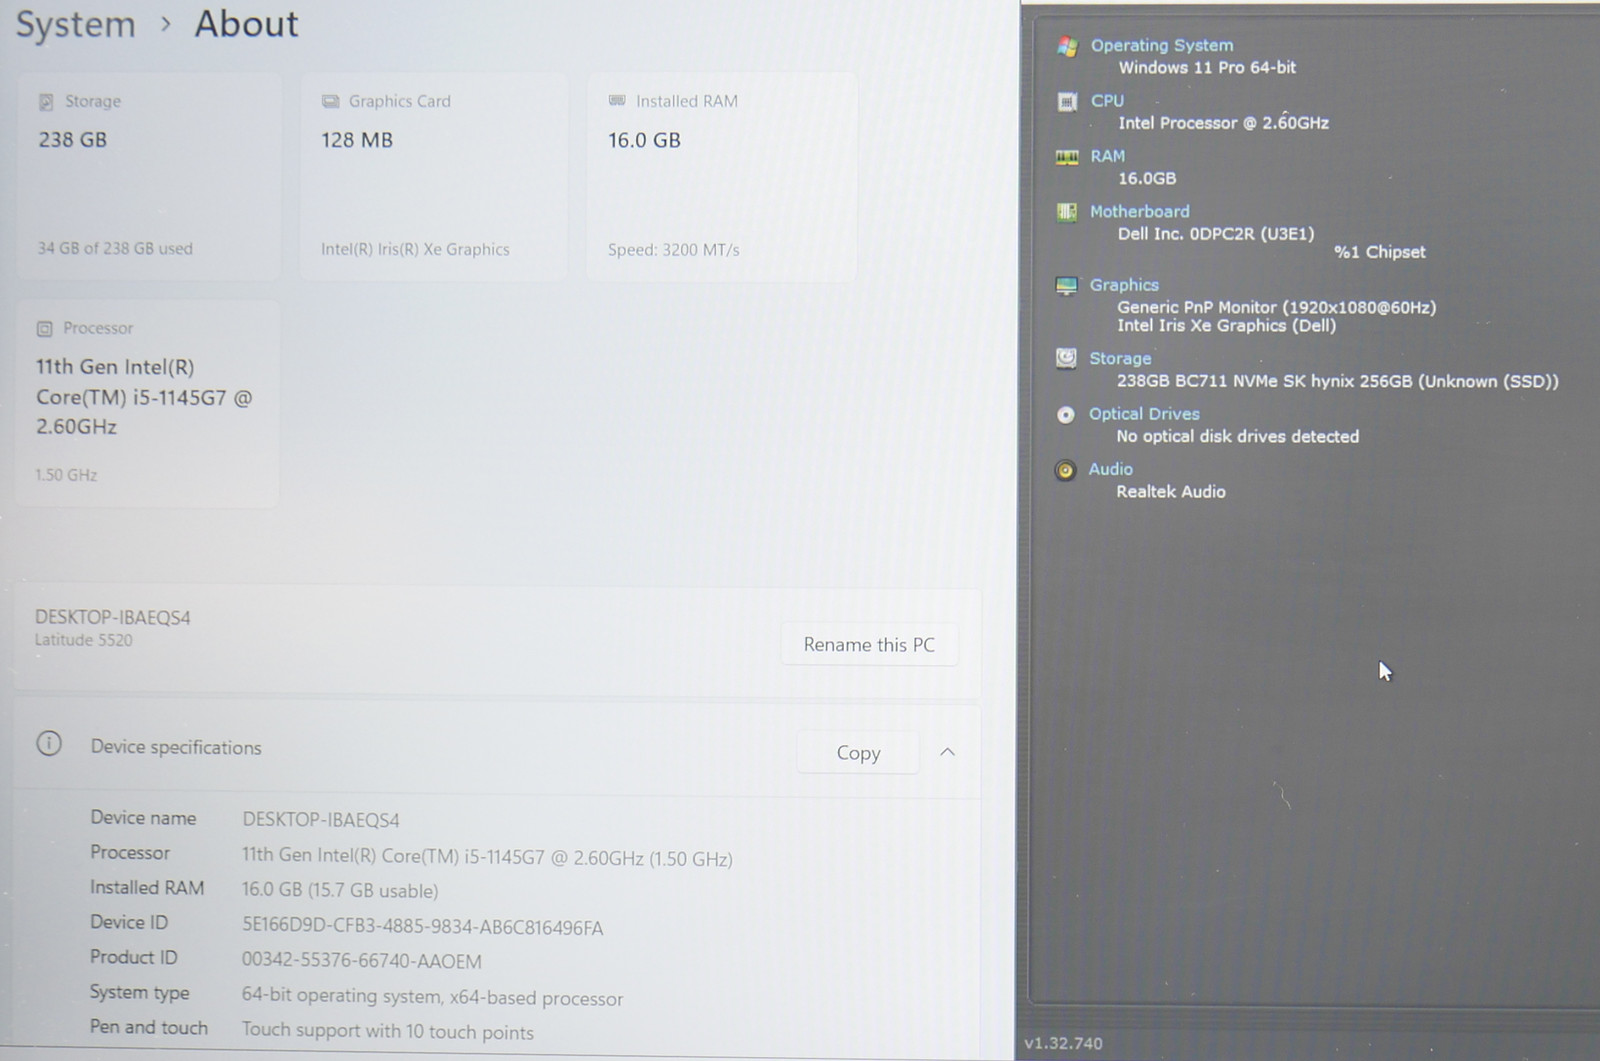1600x1061 pixels.
Task: Click the CPU chip icon in Speccy
Action: pos(1067,101)
